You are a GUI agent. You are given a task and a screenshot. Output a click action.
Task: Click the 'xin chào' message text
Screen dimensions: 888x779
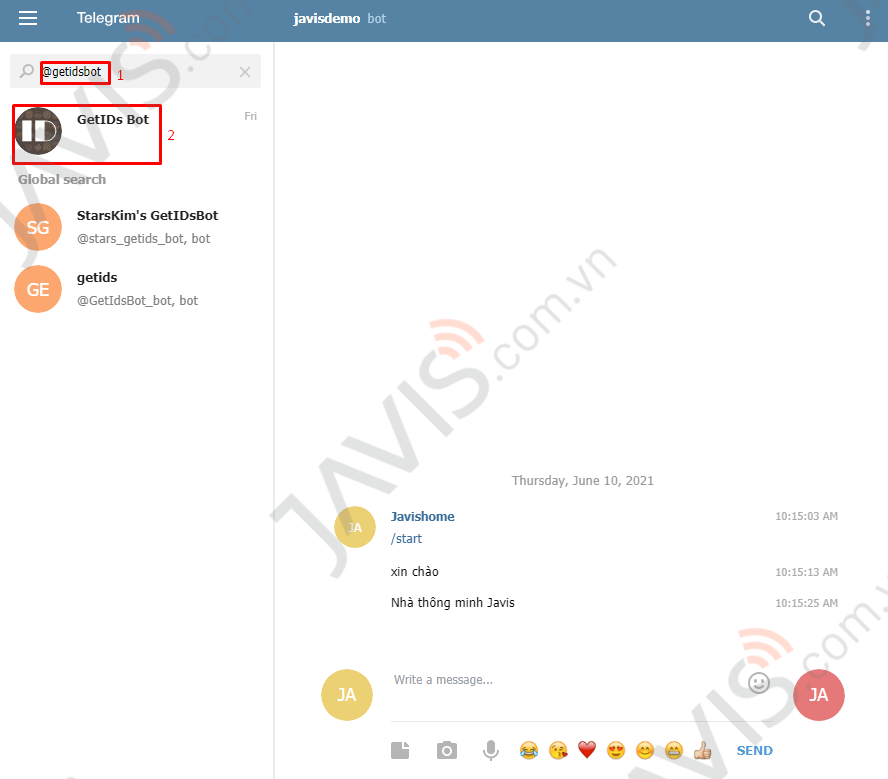click(415, 572)
